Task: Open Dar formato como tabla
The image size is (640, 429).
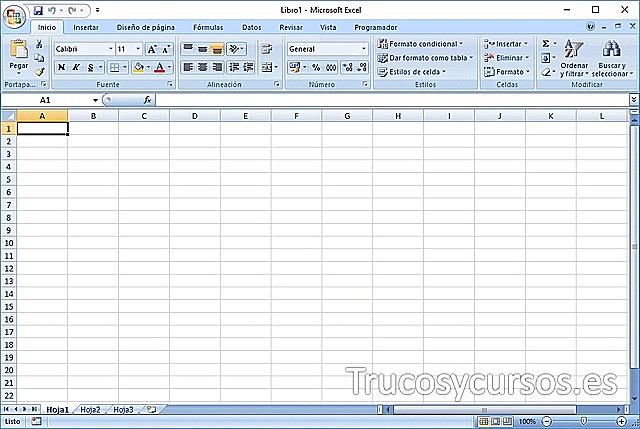Action: (x=425, y=58)
